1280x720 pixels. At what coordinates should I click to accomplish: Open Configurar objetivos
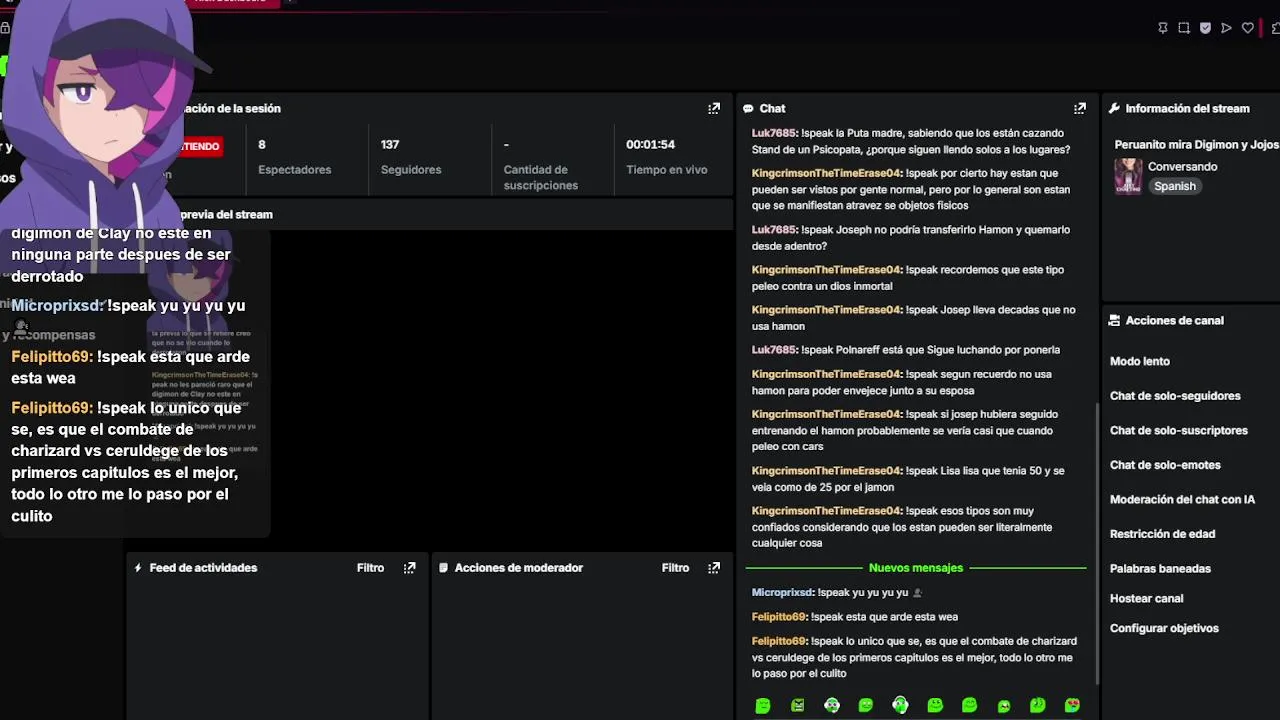[x=1164, y=628]
